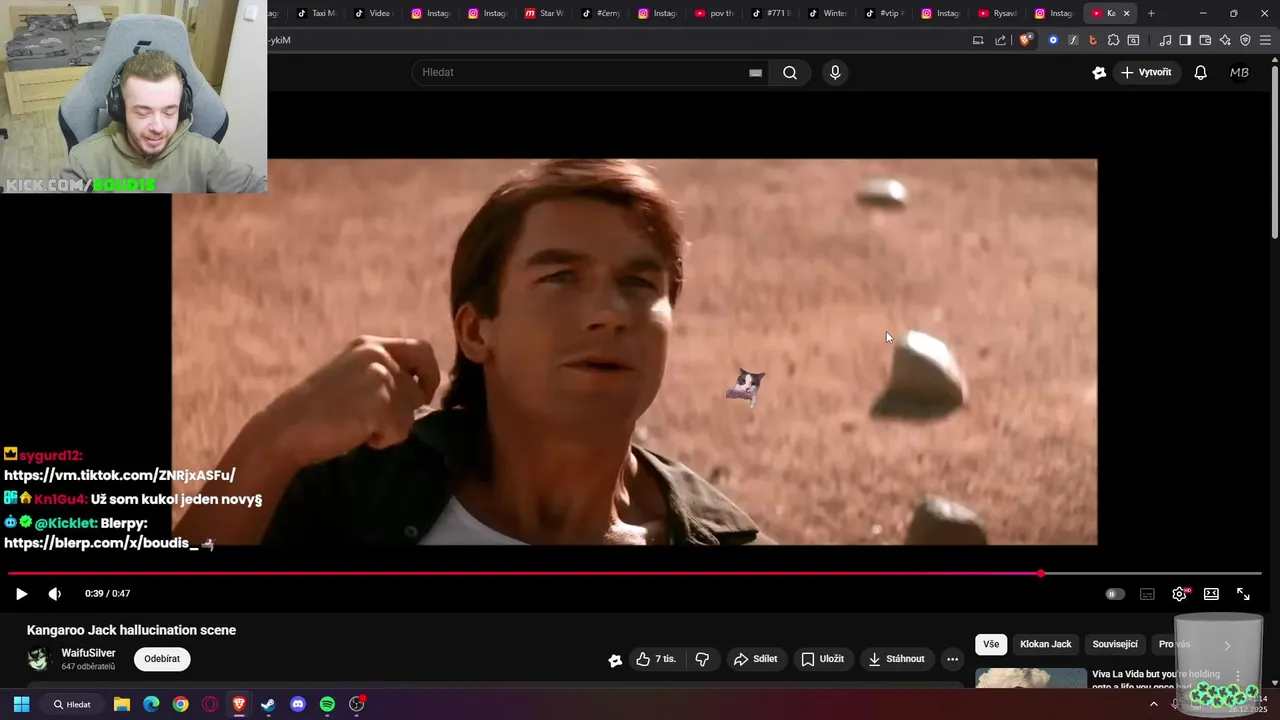Open the blerp.com/x/boudis_ chat link

click(x=101, y=543)
